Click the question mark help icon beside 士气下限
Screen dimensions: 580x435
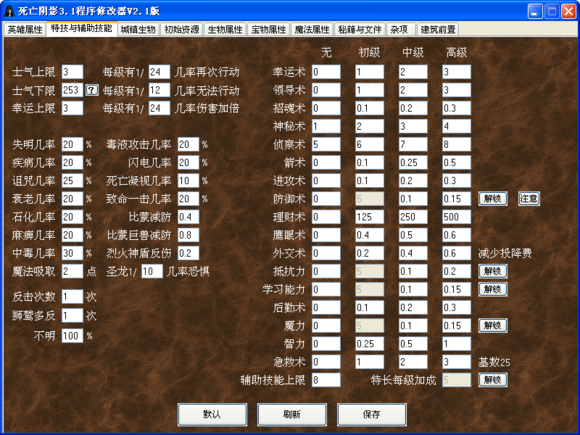point(92,90)
